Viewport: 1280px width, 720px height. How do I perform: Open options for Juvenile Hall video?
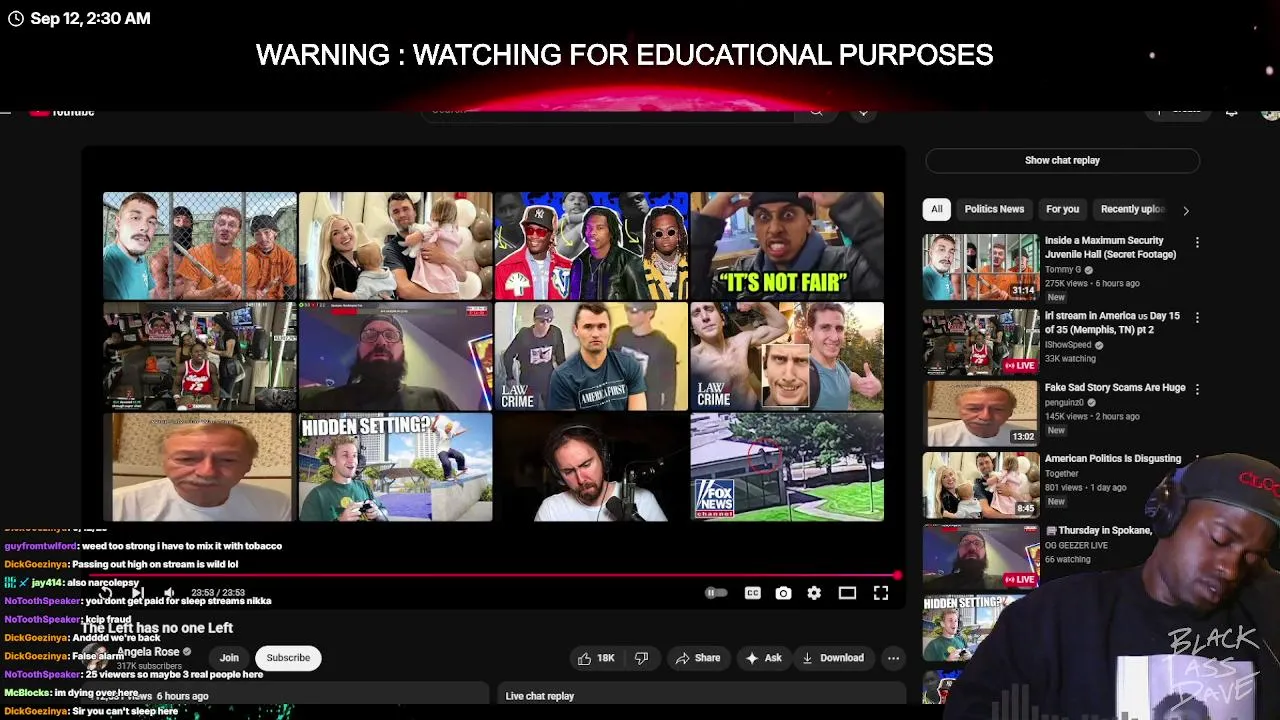coord(1197,242)
